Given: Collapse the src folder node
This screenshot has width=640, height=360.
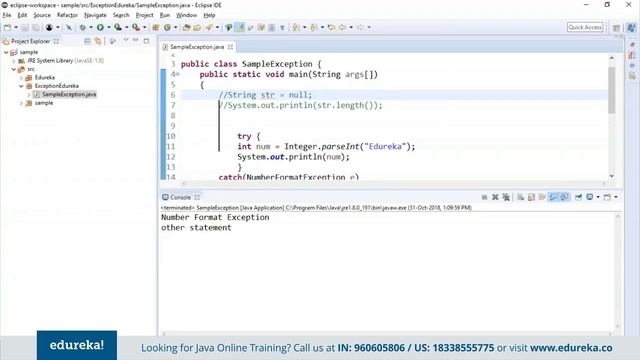Looking at the screenshot, I should point(14,69).
